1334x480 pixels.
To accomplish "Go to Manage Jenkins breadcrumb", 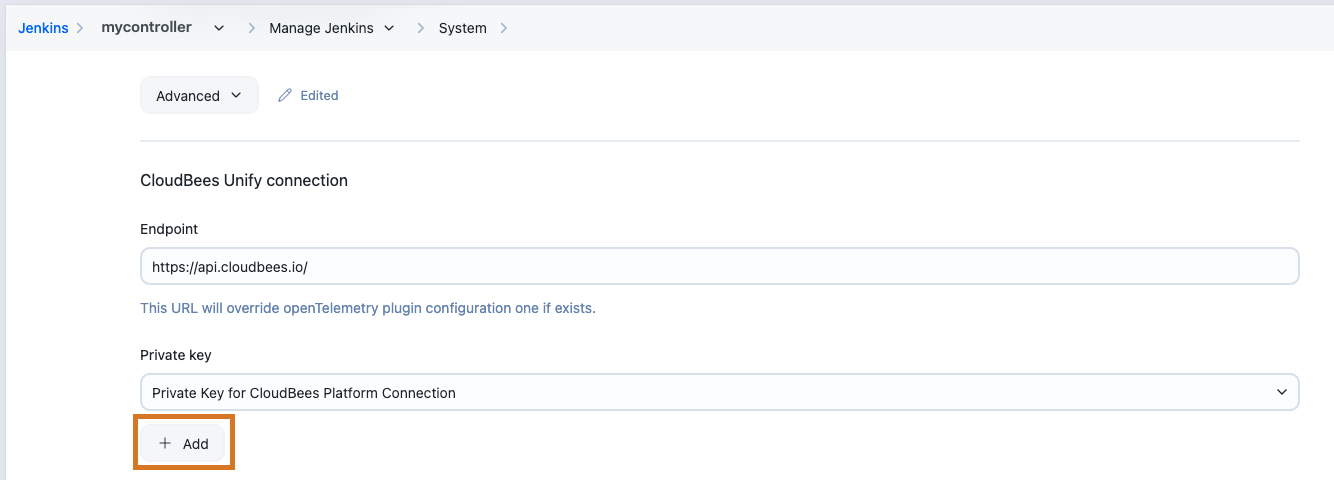I will (321, 28).
